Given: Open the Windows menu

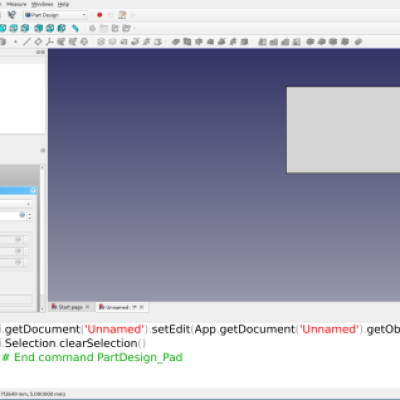Looking at the screenshot, I should click(42, 4).
